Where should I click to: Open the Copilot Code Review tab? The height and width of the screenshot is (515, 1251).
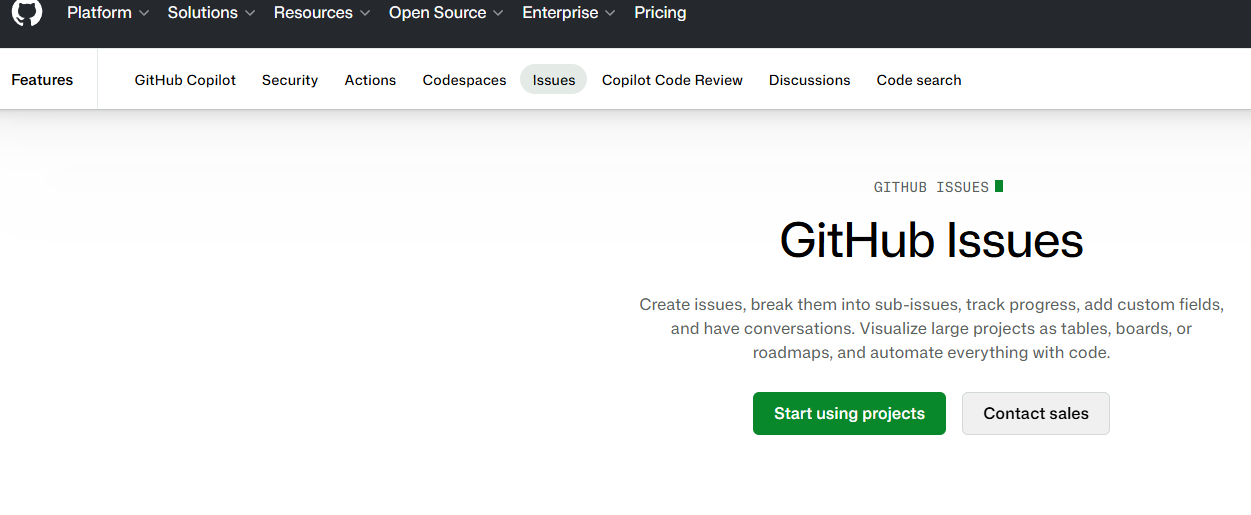click(672, 80)
